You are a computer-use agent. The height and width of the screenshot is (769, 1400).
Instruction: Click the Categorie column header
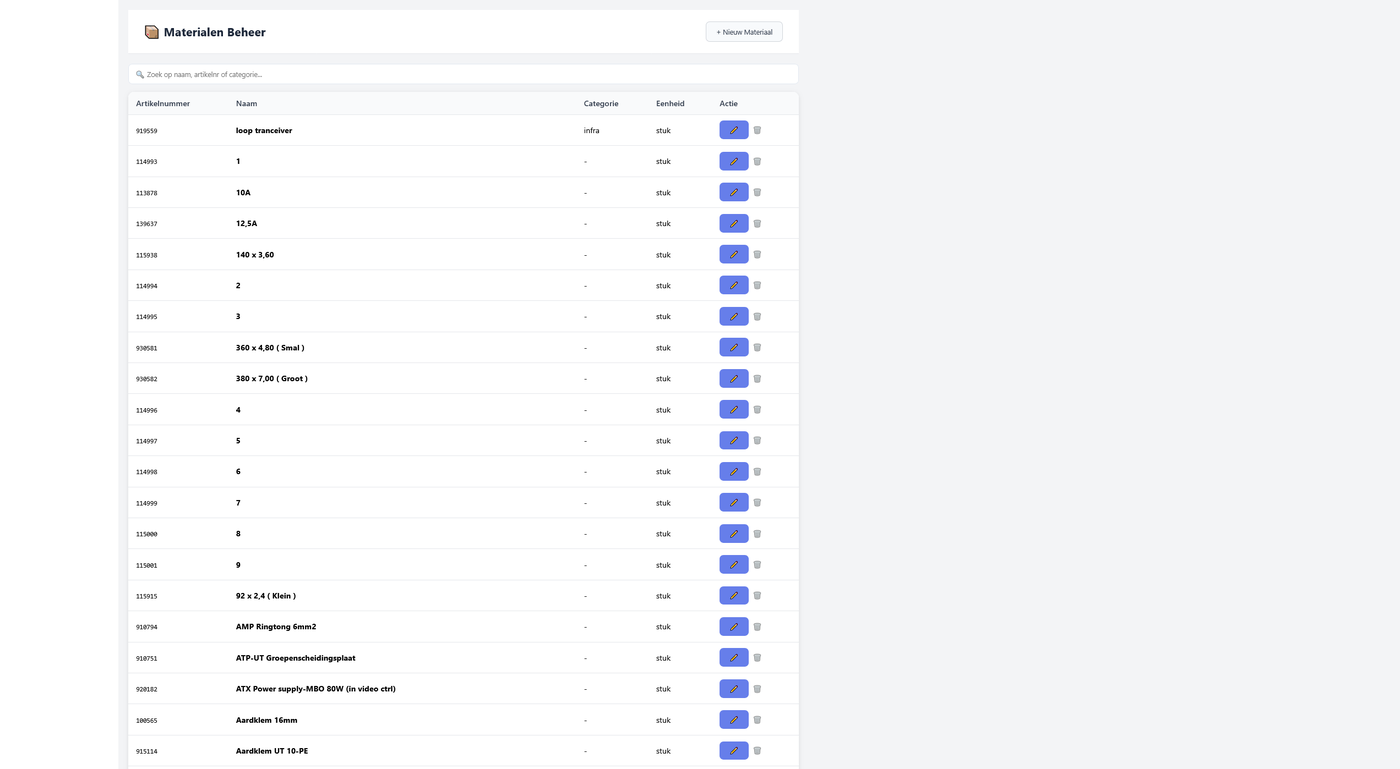[601, 103]
